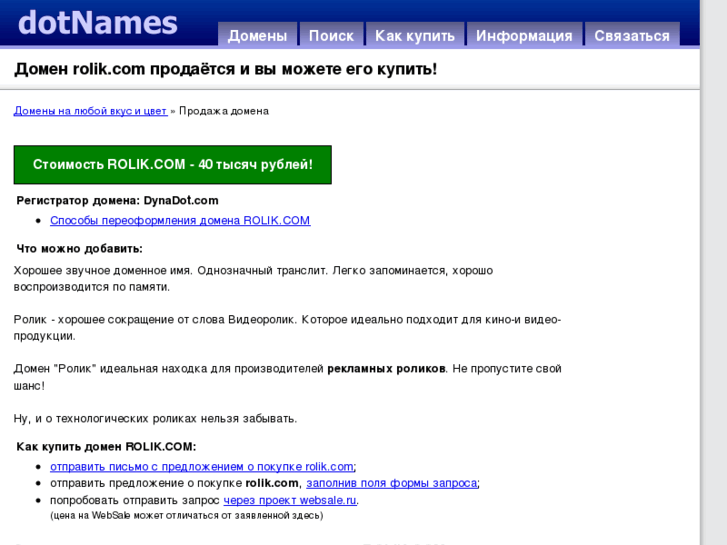Click the 'Регистратор домена: DynaDot.com' text

(x=117, y=200)
